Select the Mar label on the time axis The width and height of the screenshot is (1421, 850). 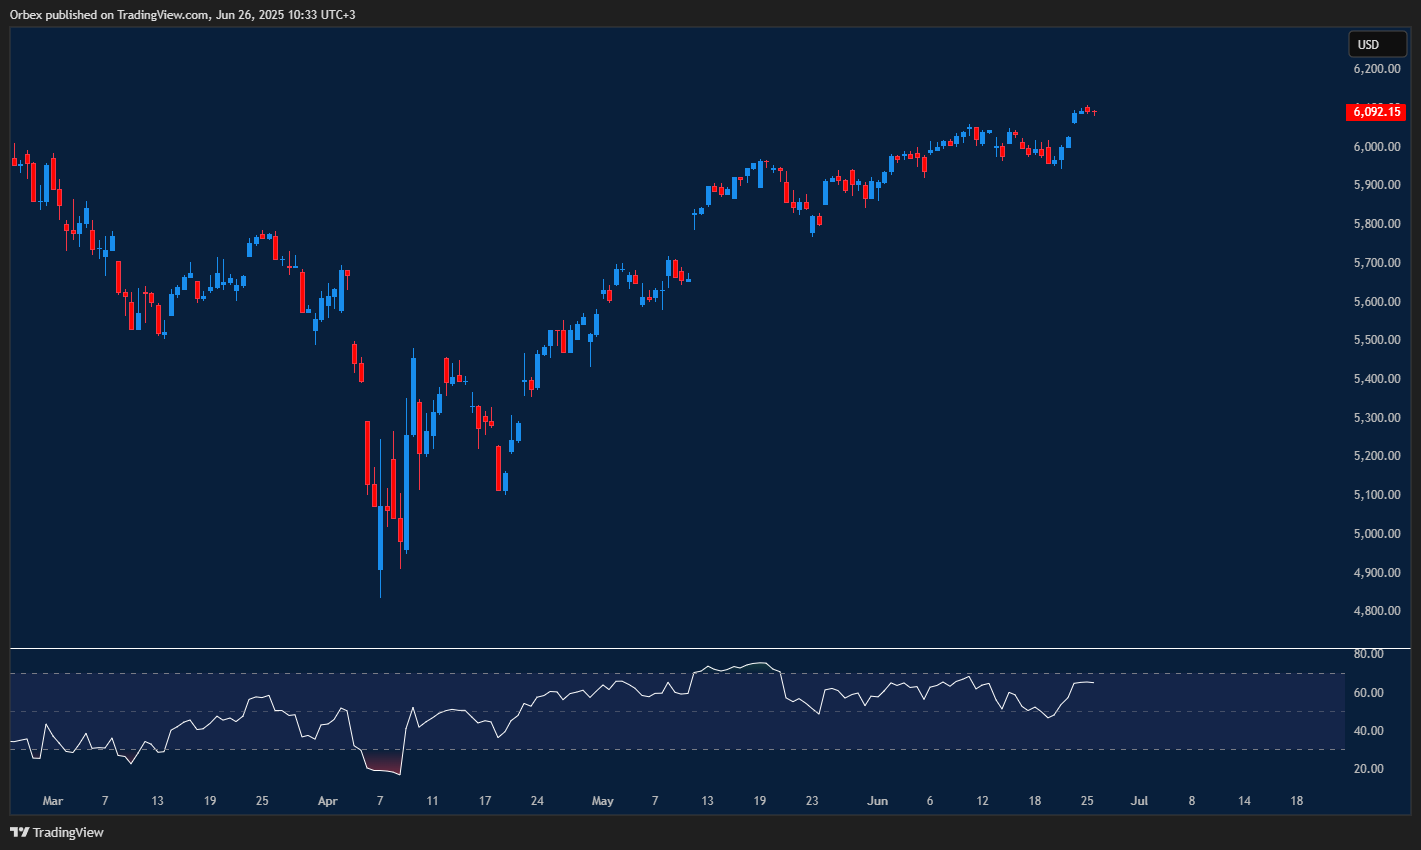(x=53, y=800)
